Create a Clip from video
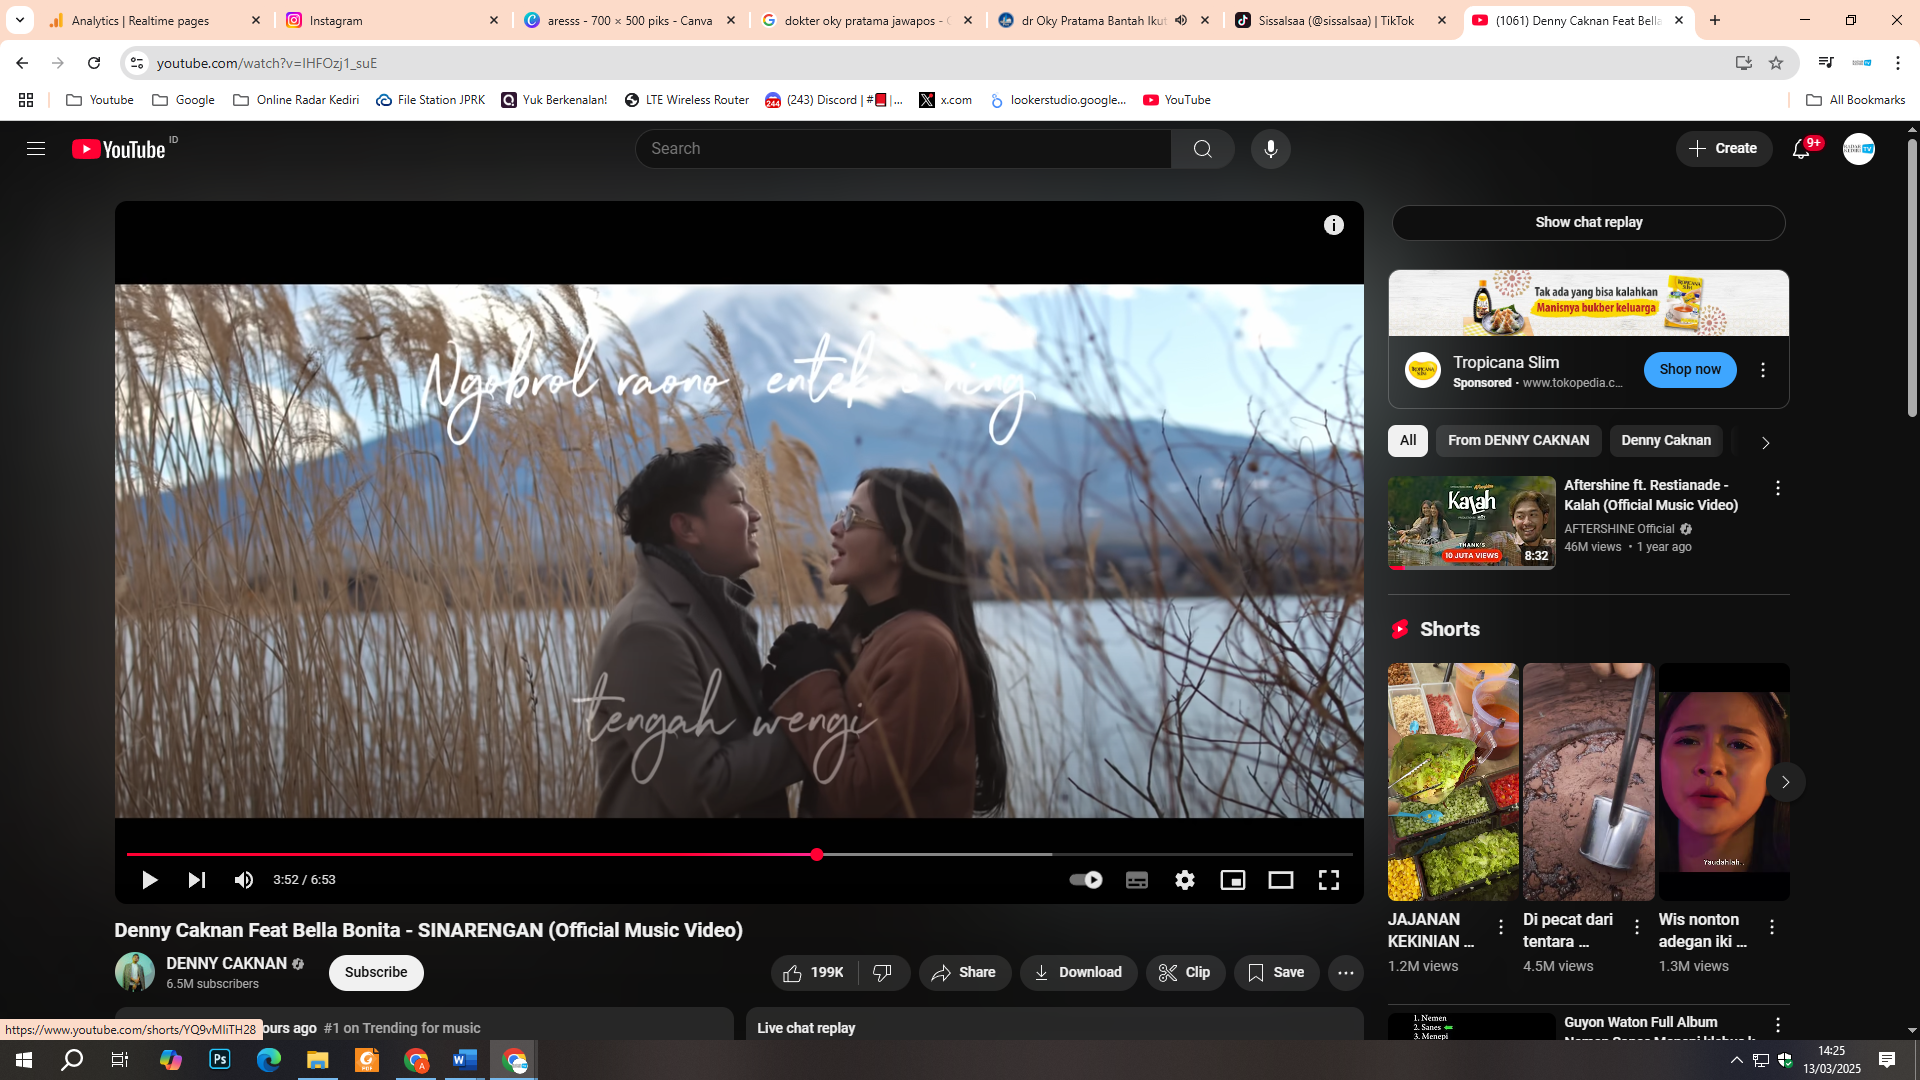1920x1080 pixels. click(x=1185, y=973)
